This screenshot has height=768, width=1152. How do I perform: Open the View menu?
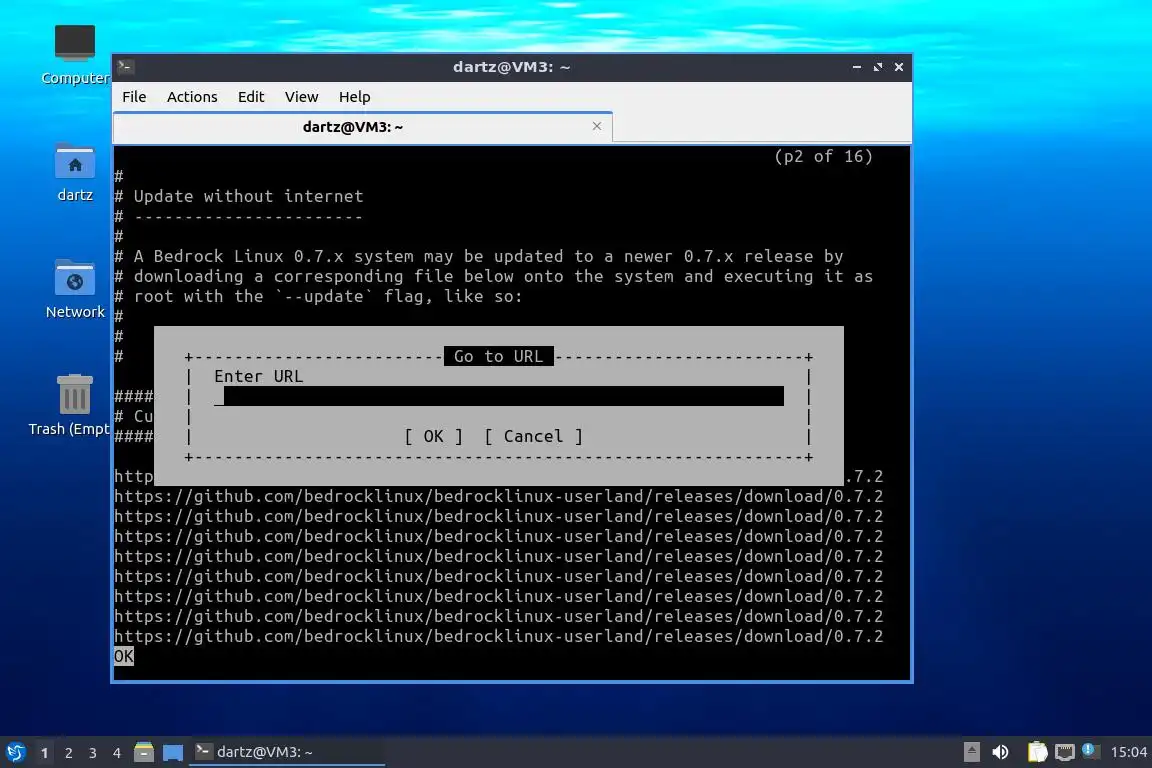pos(301,97)
